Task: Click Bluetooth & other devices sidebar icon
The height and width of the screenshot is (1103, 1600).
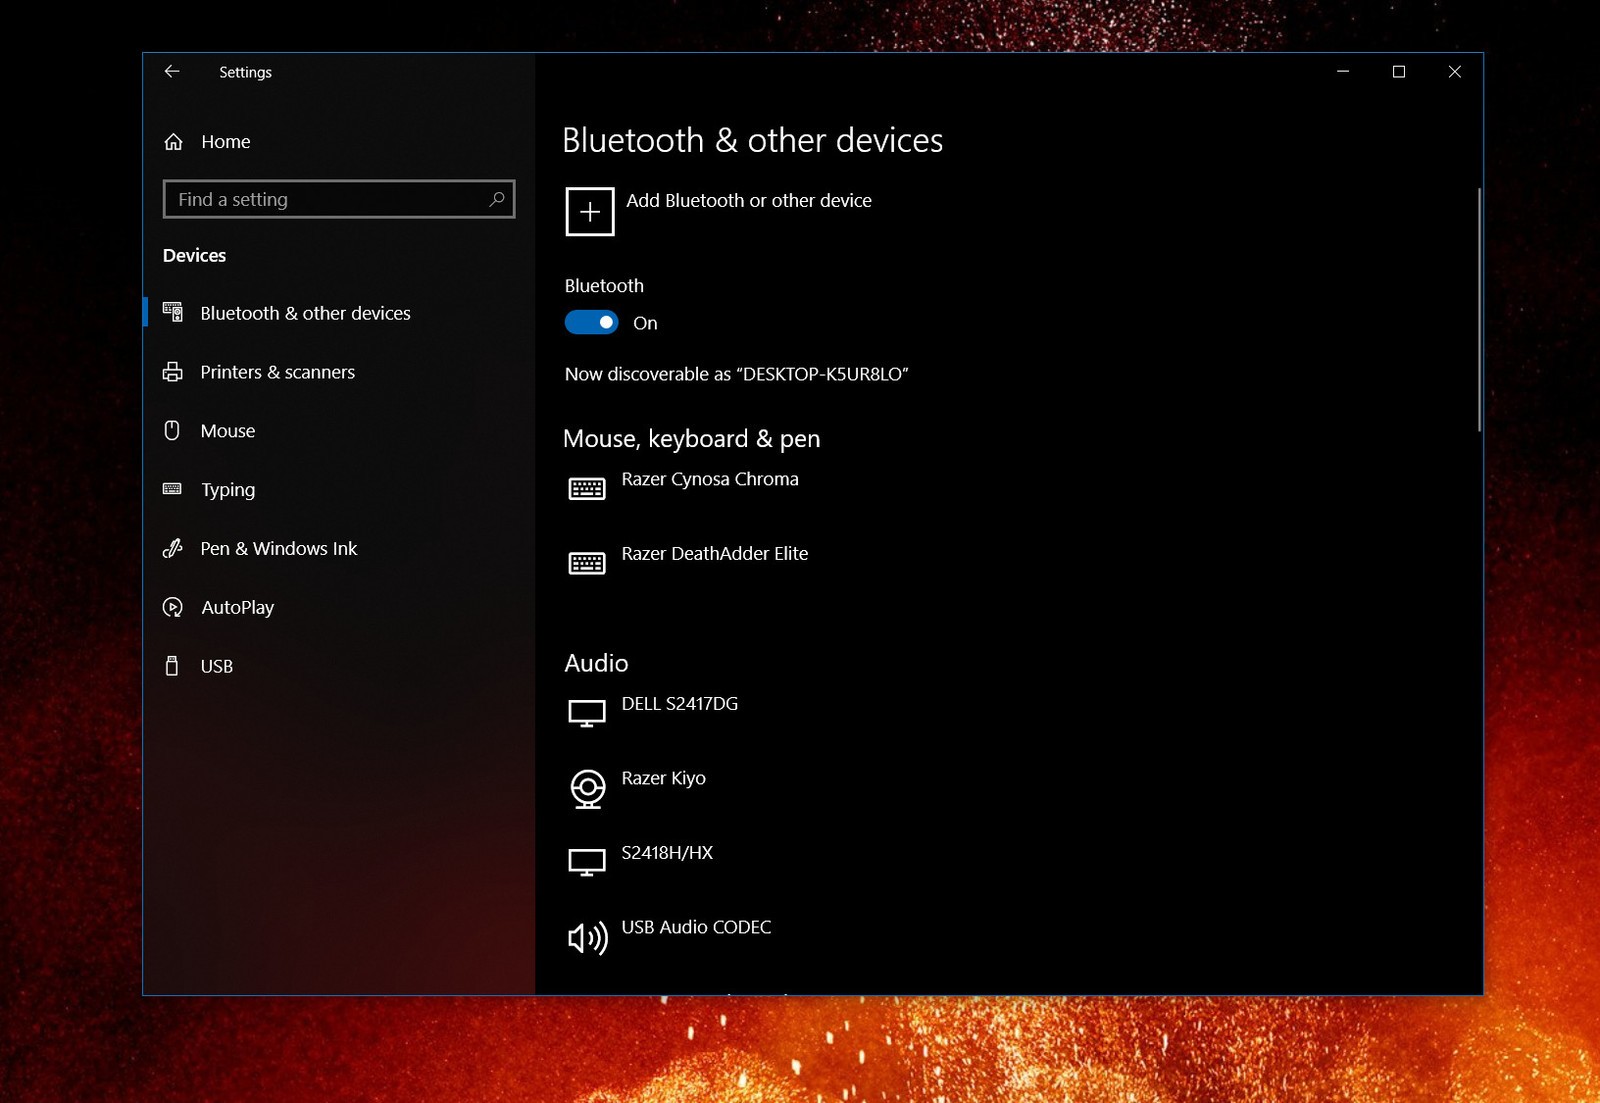Action: coord(173,313)
